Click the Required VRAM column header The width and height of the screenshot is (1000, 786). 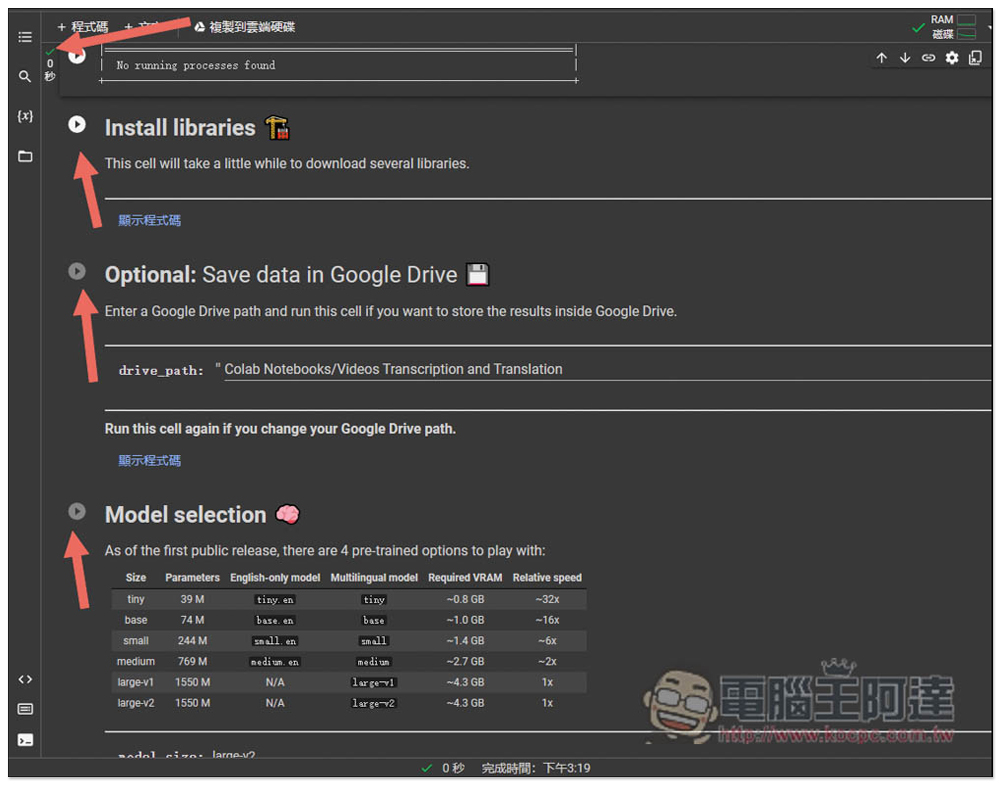(x=465, y=577)
